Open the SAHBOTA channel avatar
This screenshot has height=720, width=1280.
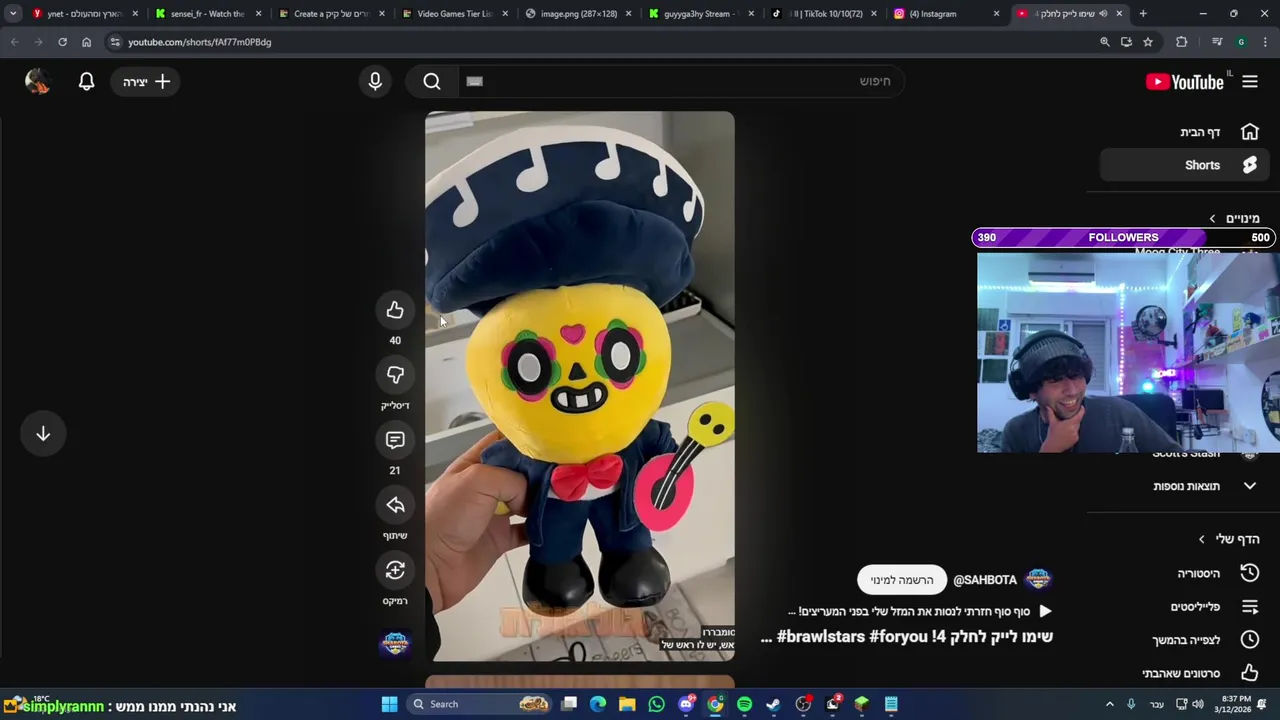click(1038, 580)
